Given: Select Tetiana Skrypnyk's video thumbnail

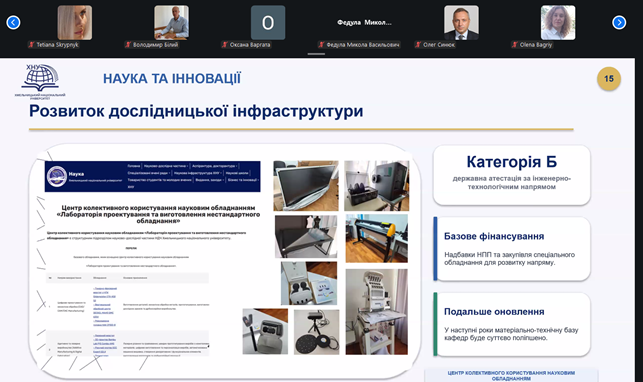Looking at the screenshot, I should [x=75, y=23].
